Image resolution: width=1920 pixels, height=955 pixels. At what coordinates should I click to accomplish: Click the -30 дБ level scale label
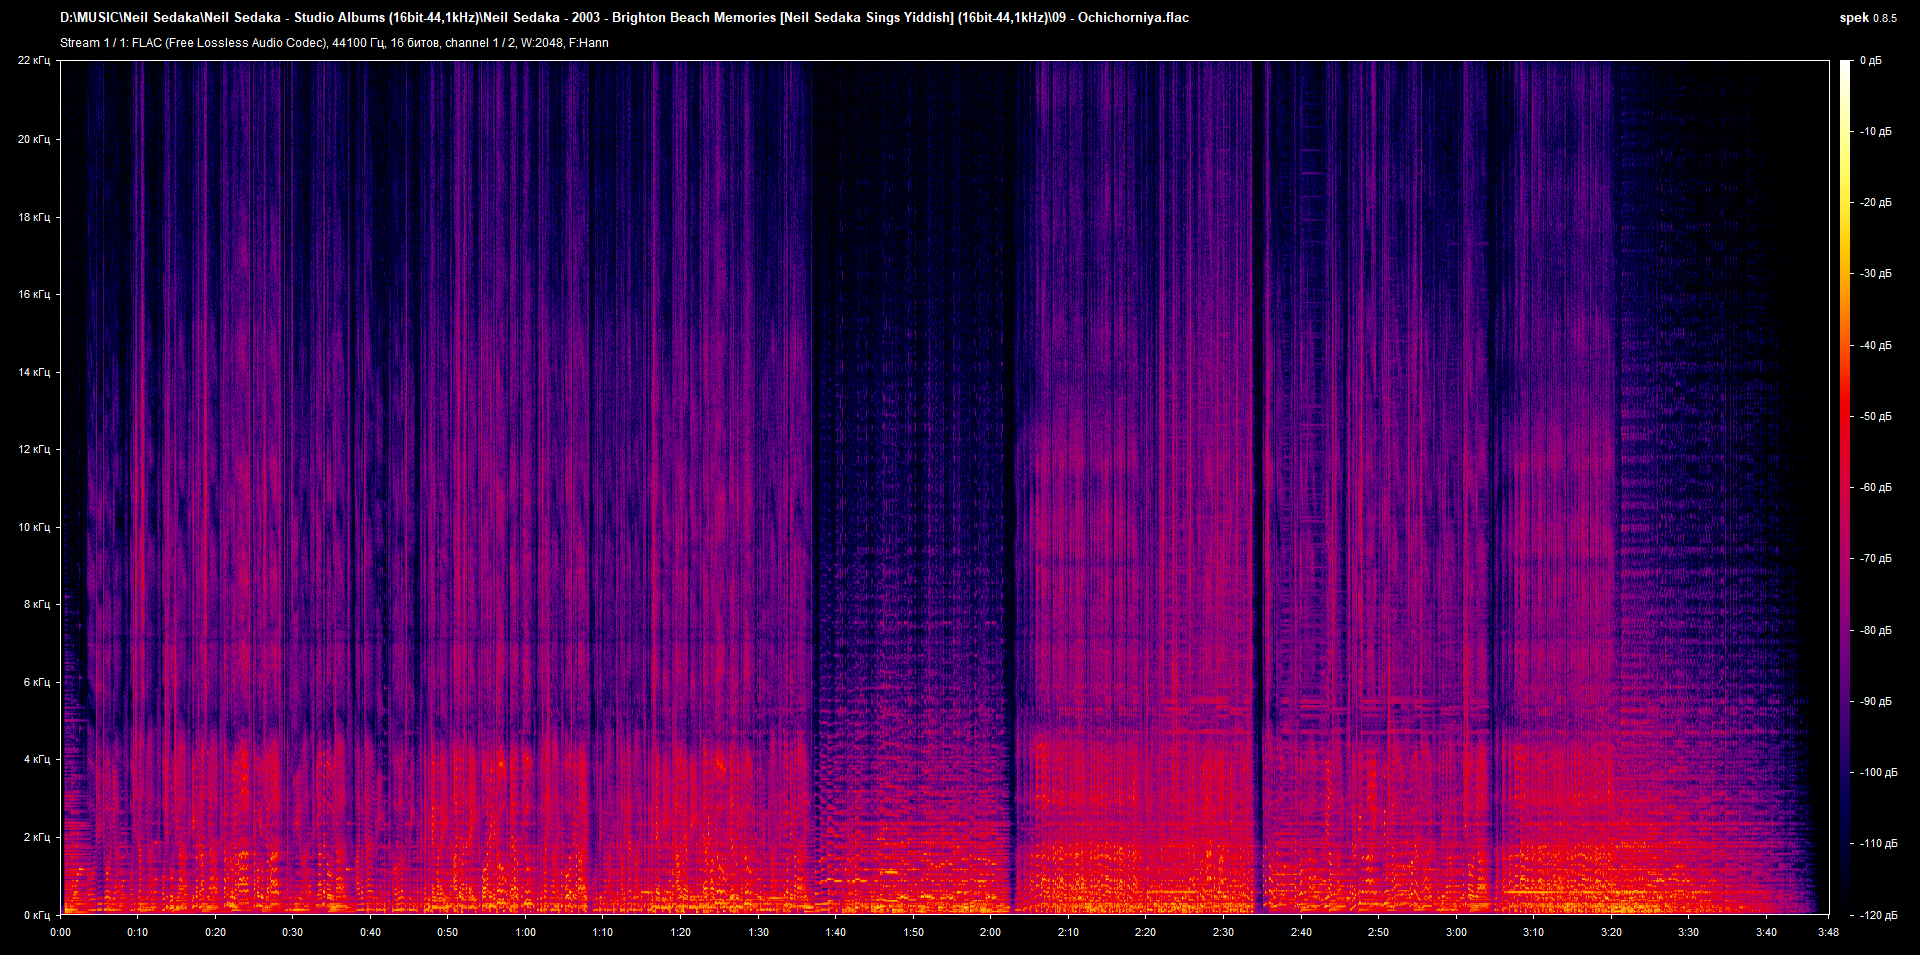tap(1876, 274)
